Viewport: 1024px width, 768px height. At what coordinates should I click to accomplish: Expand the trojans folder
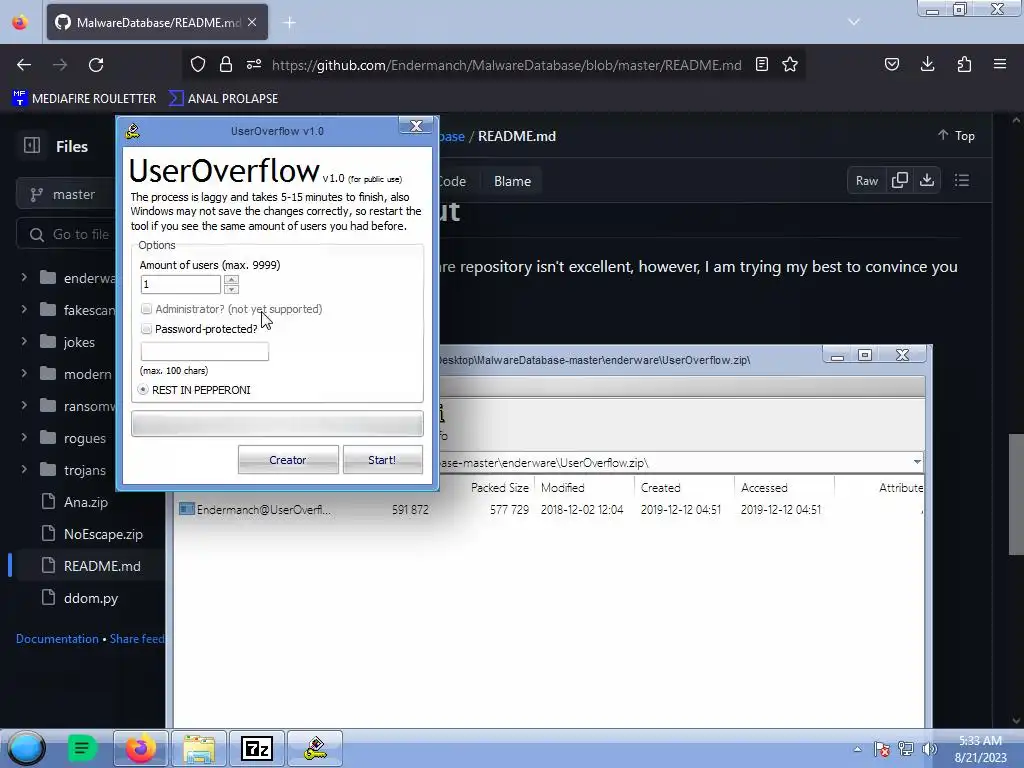(x=24, y=470)
